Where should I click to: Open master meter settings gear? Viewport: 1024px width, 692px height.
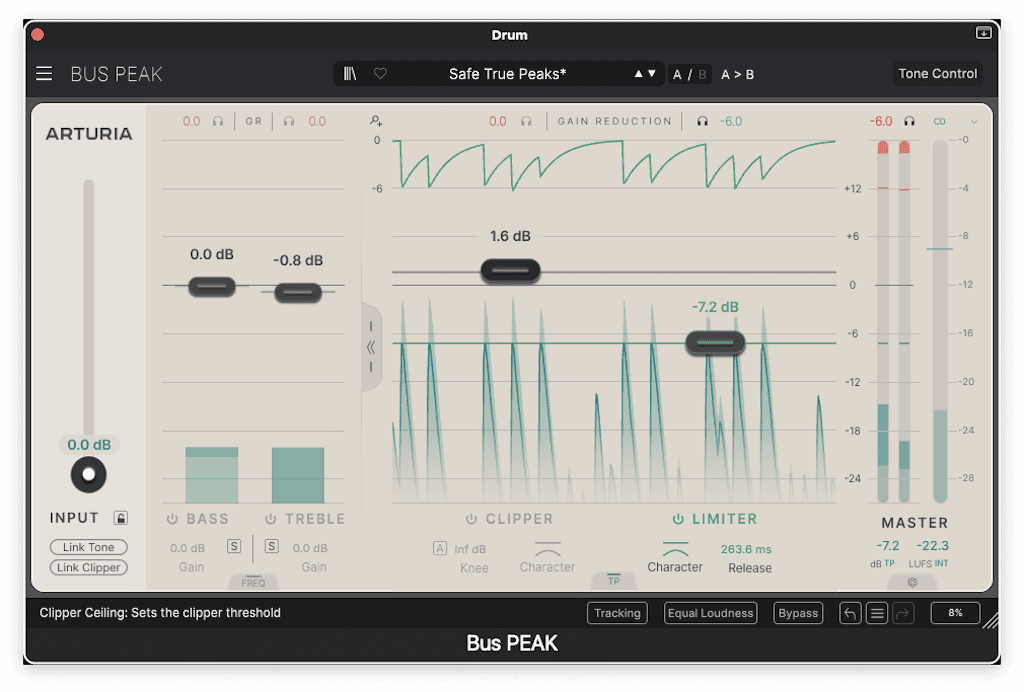pyautogui.click(x=912, y=582)
